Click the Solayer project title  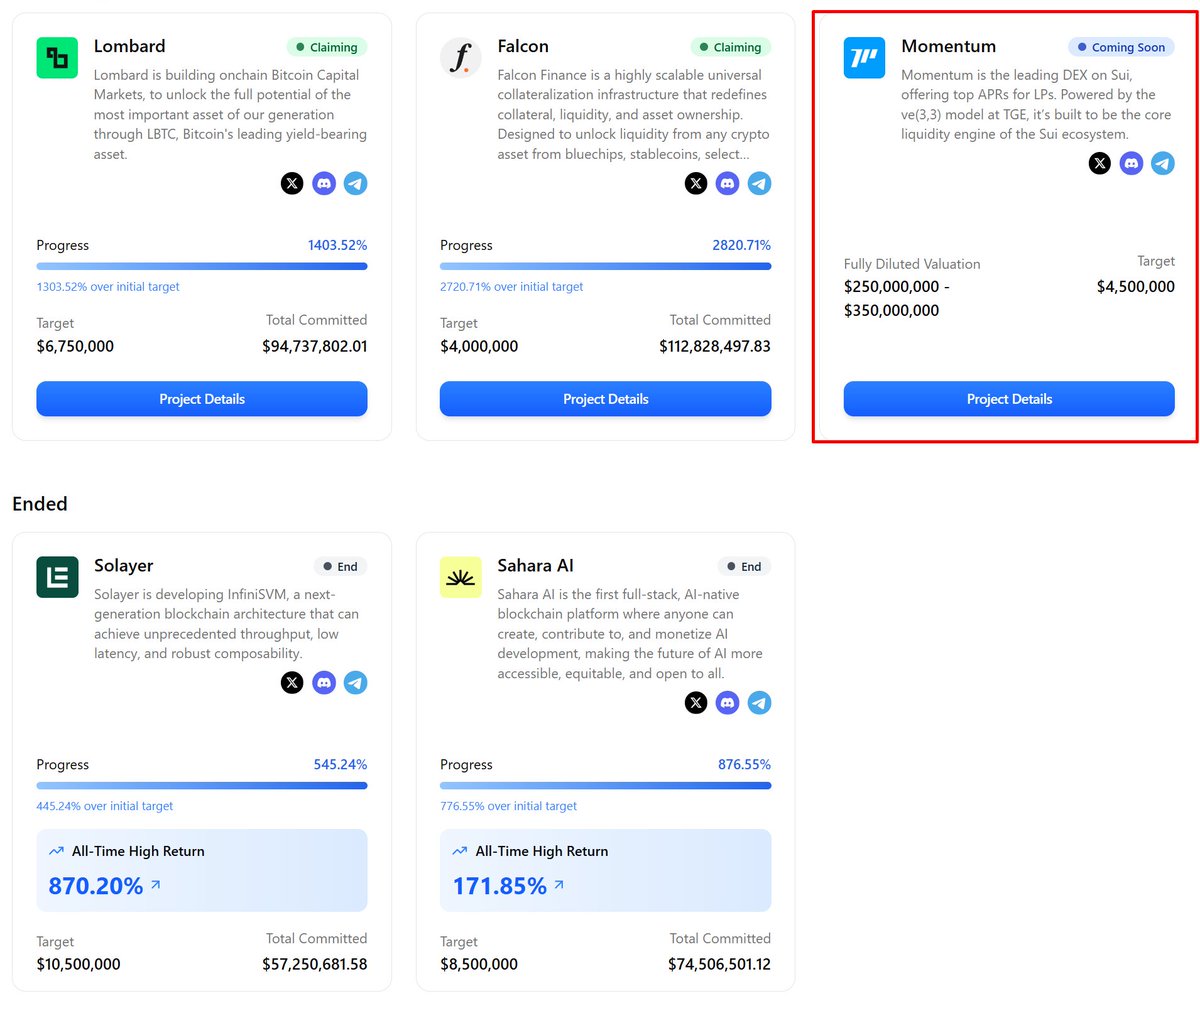tap(124, 566)
